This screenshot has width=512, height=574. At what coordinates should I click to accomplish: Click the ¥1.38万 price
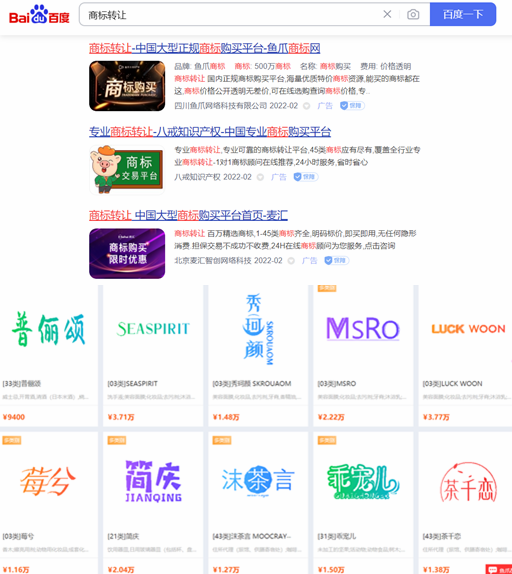coord(436,570)
